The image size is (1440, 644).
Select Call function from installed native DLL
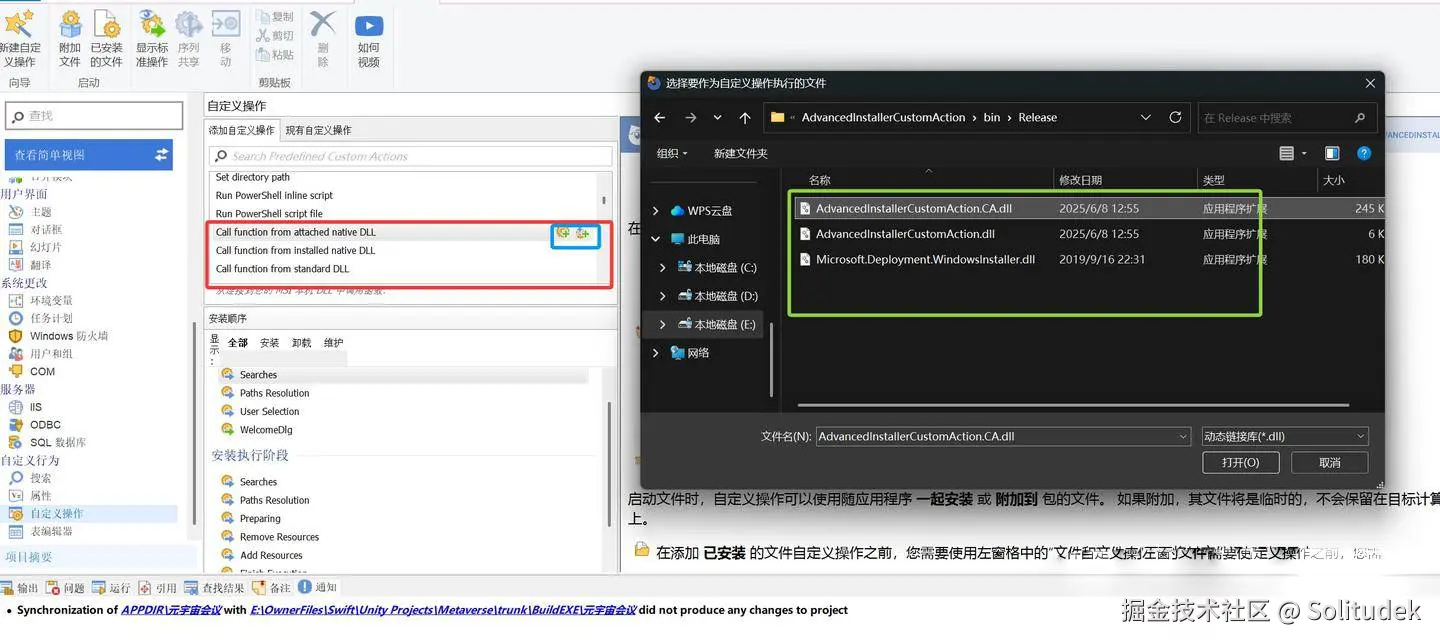click(295, 250)
